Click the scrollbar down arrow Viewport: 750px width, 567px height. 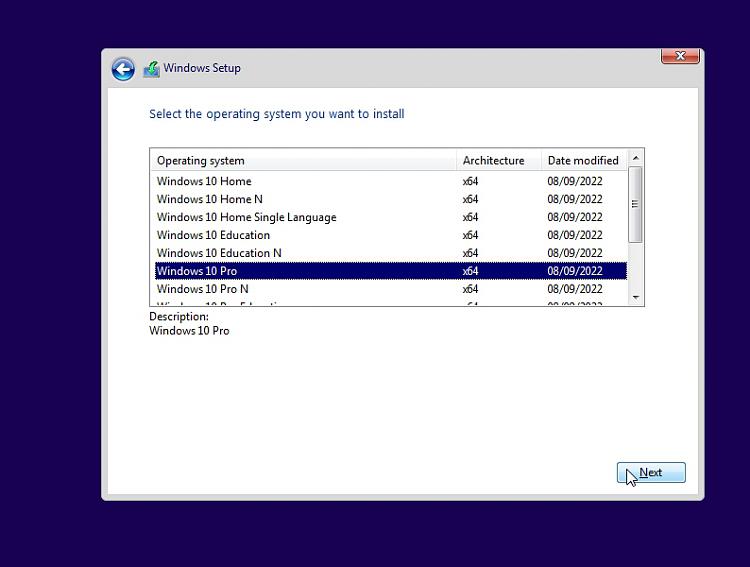[x=636, y=297]
